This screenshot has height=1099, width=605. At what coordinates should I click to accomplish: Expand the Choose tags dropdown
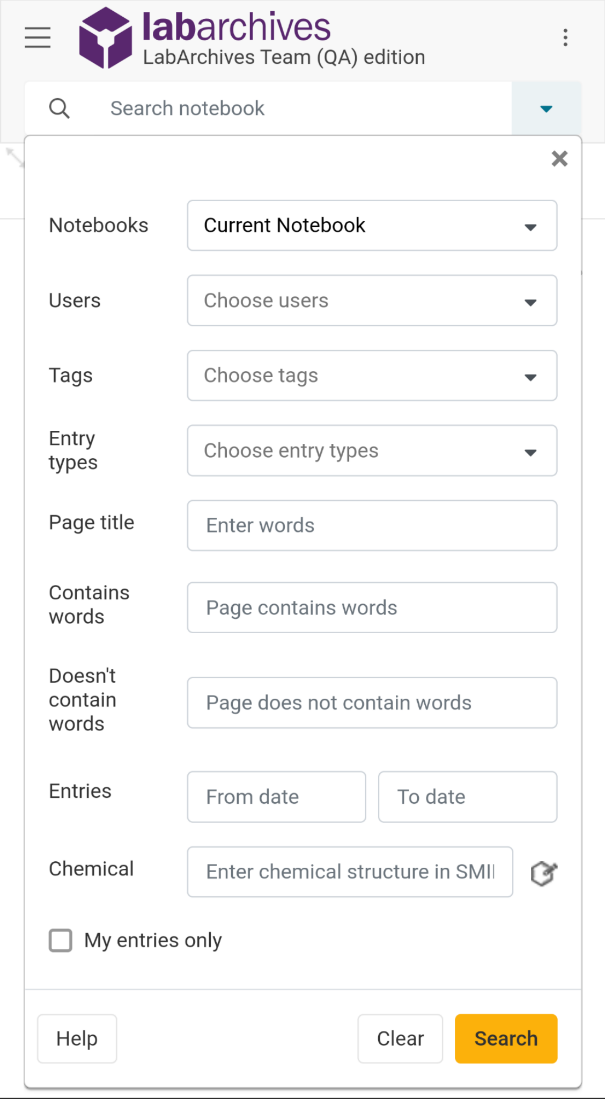[x=372, y=376]
